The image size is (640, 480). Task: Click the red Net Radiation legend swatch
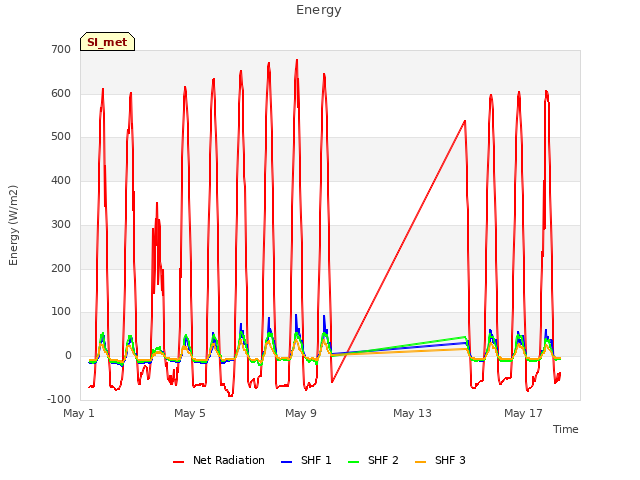point(178,462)
